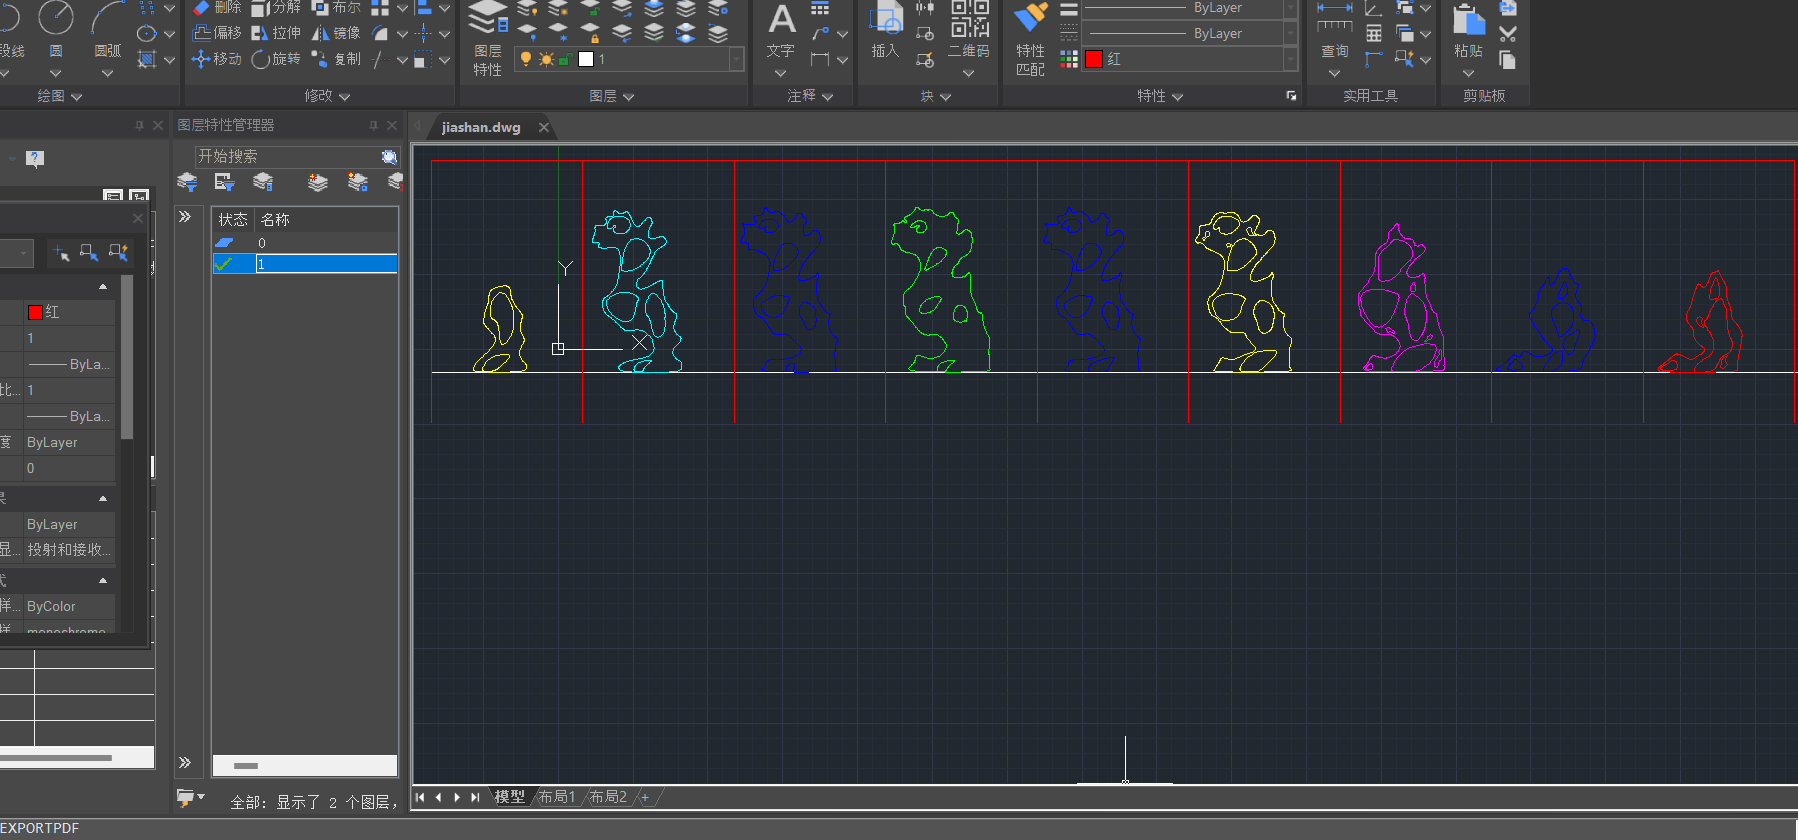Click the Rotate (旋转) tool
This screenshot has width=1798, height=840.
(276, 59)
